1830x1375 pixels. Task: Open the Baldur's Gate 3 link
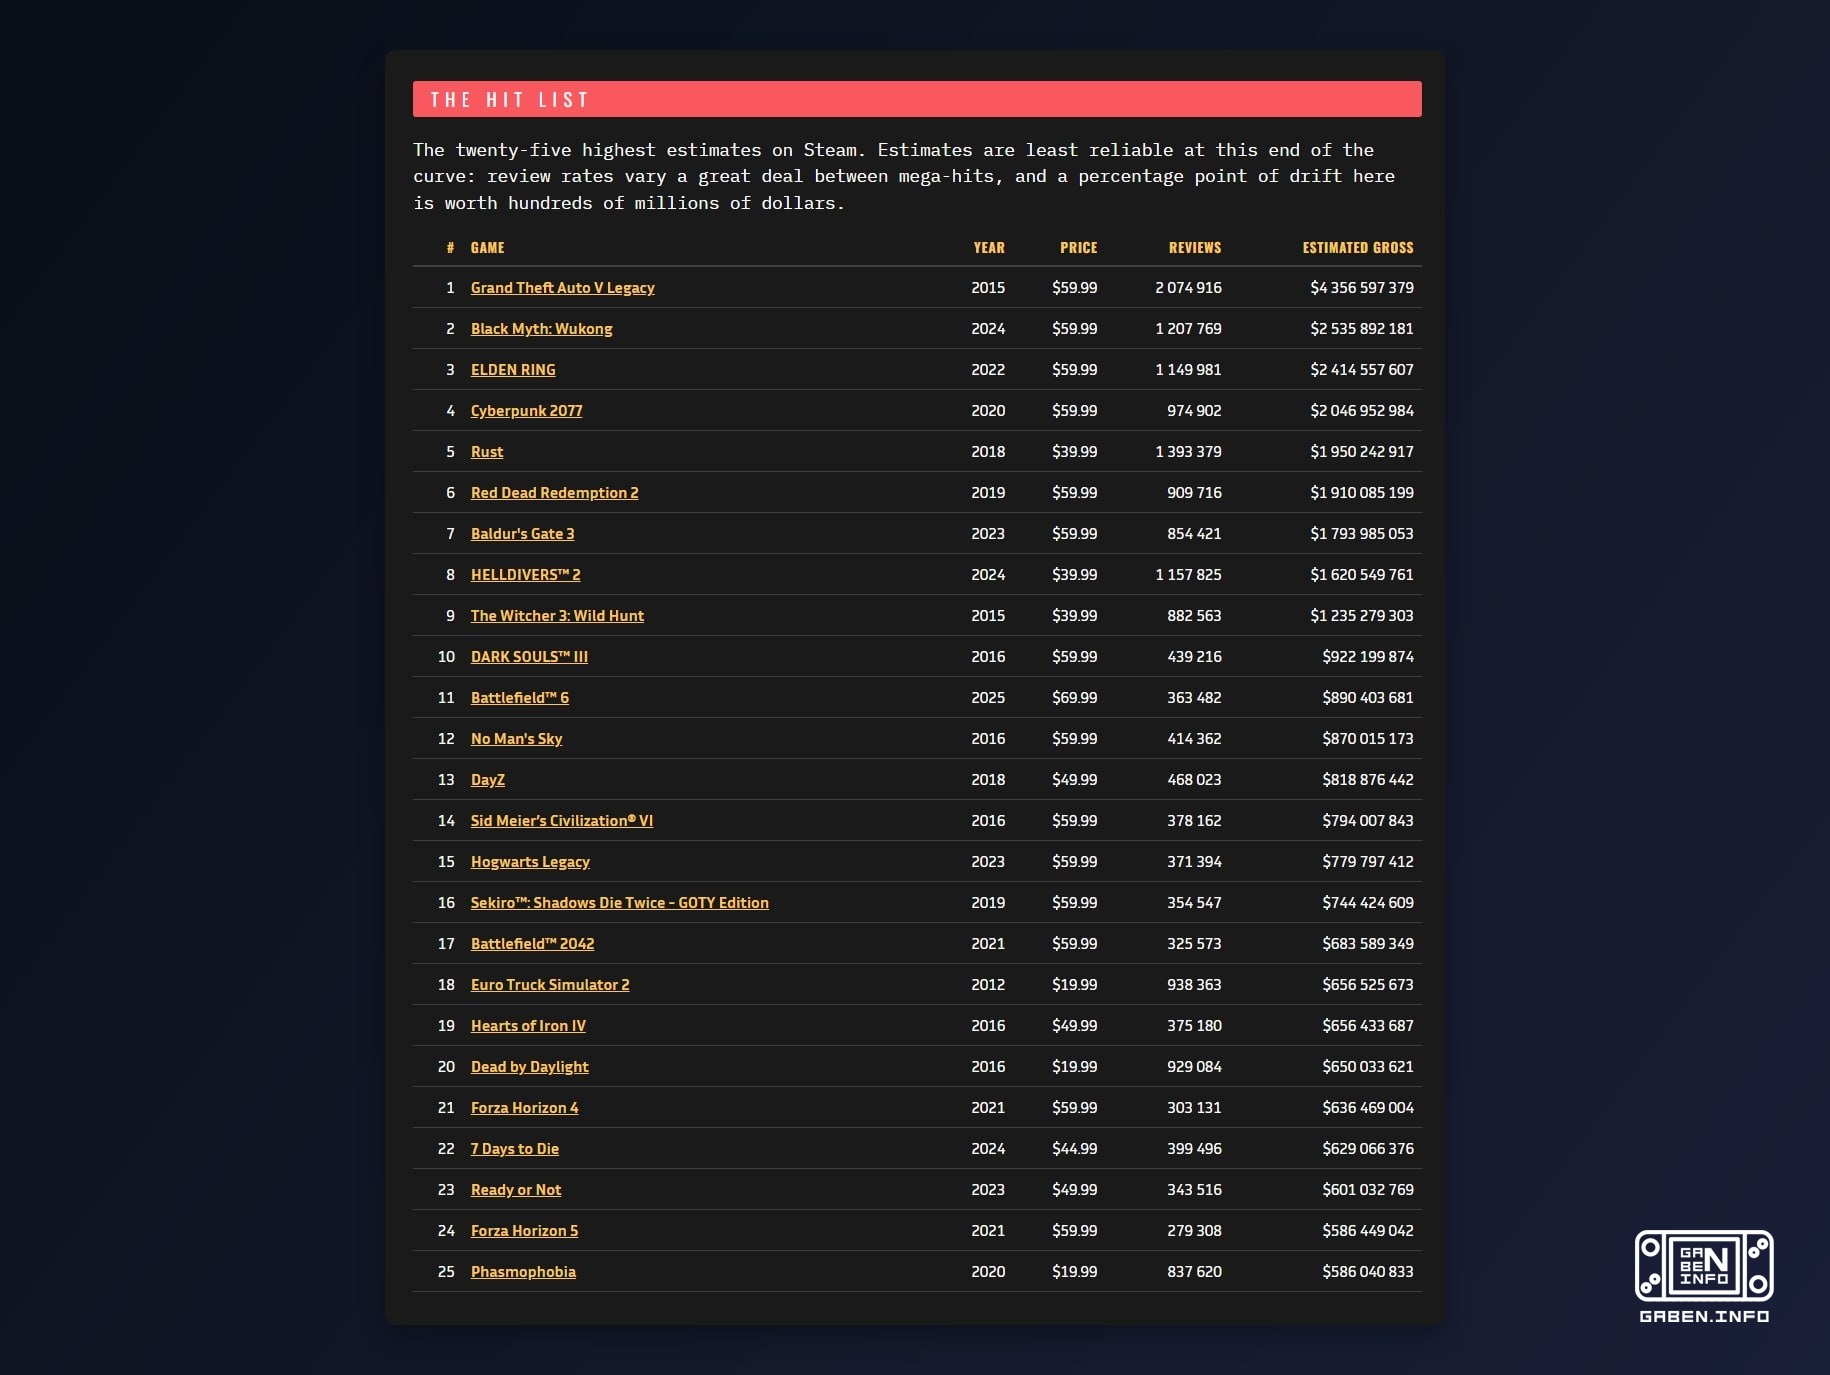522,534
